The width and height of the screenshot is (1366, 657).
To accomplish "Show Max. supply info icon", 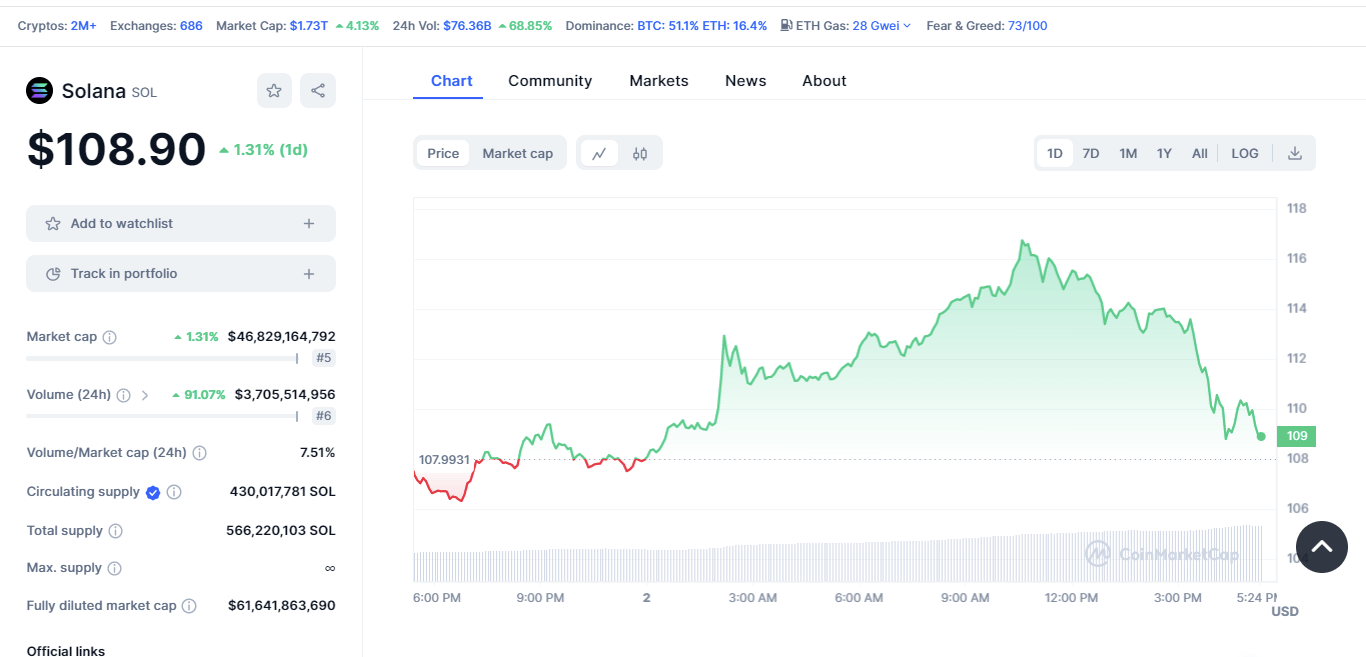I will [114, 568].
